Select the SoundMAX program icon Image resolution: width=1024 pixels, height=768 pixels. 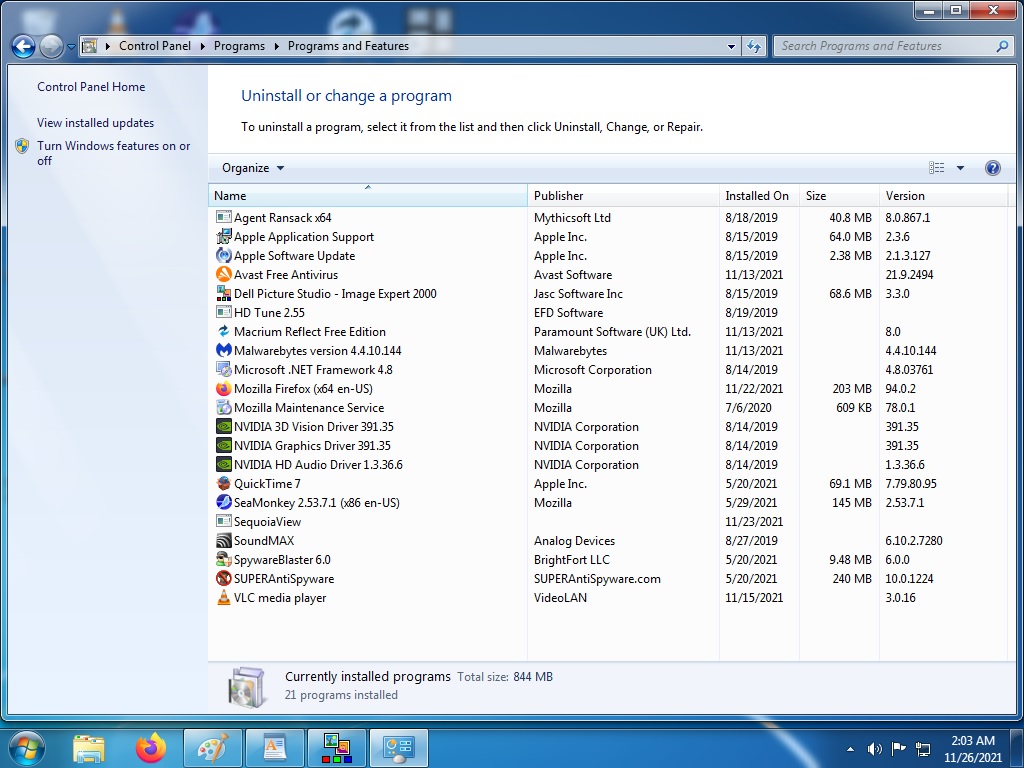click(x=223, y=540)
